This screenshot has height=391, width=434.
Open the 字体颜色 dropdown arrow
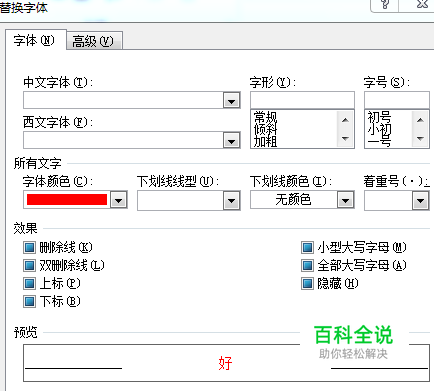[x=119, y=200]
